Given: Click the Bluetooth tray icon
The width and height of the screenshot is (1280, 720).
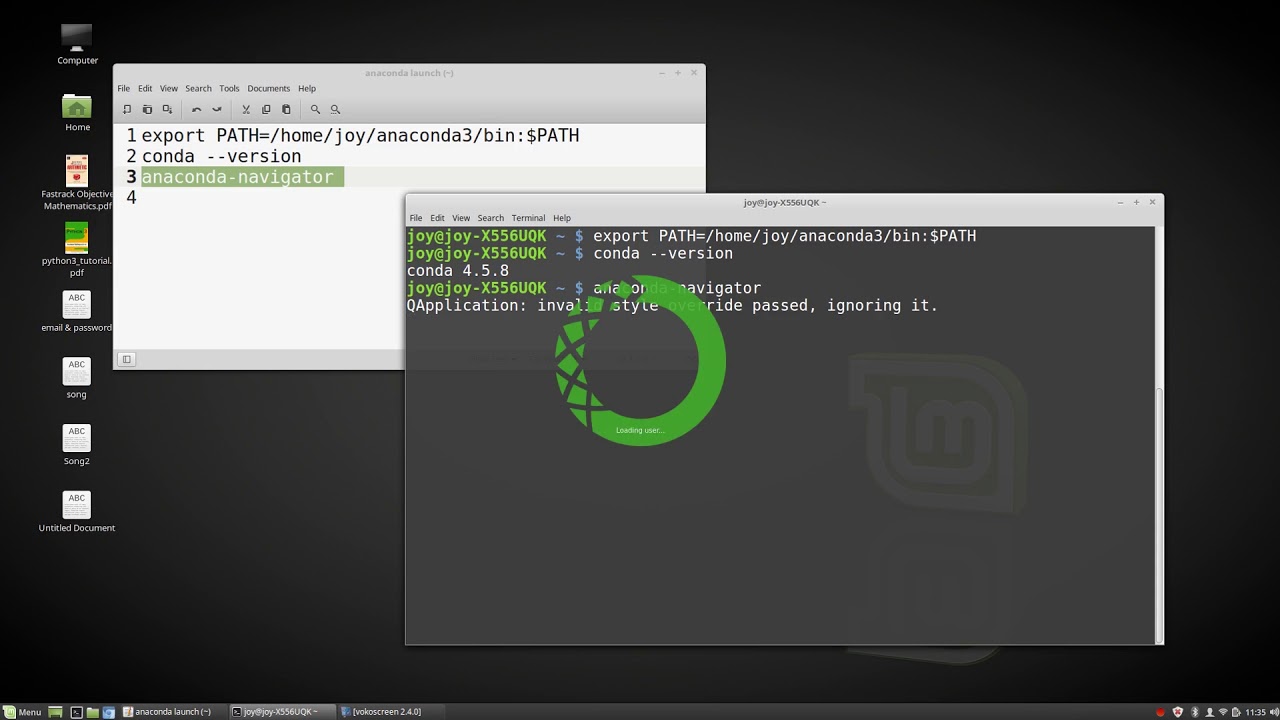Looking at the screenshot, I should click(x=1194, y=712).
